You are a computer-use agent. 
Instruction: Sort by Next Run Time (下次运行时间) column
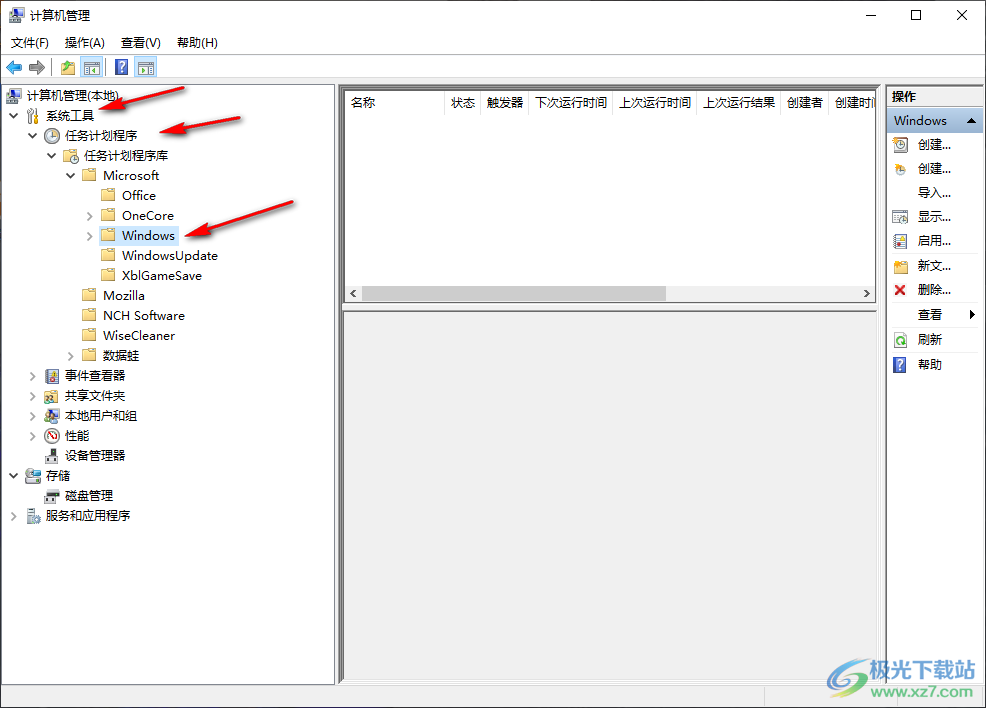571,102
